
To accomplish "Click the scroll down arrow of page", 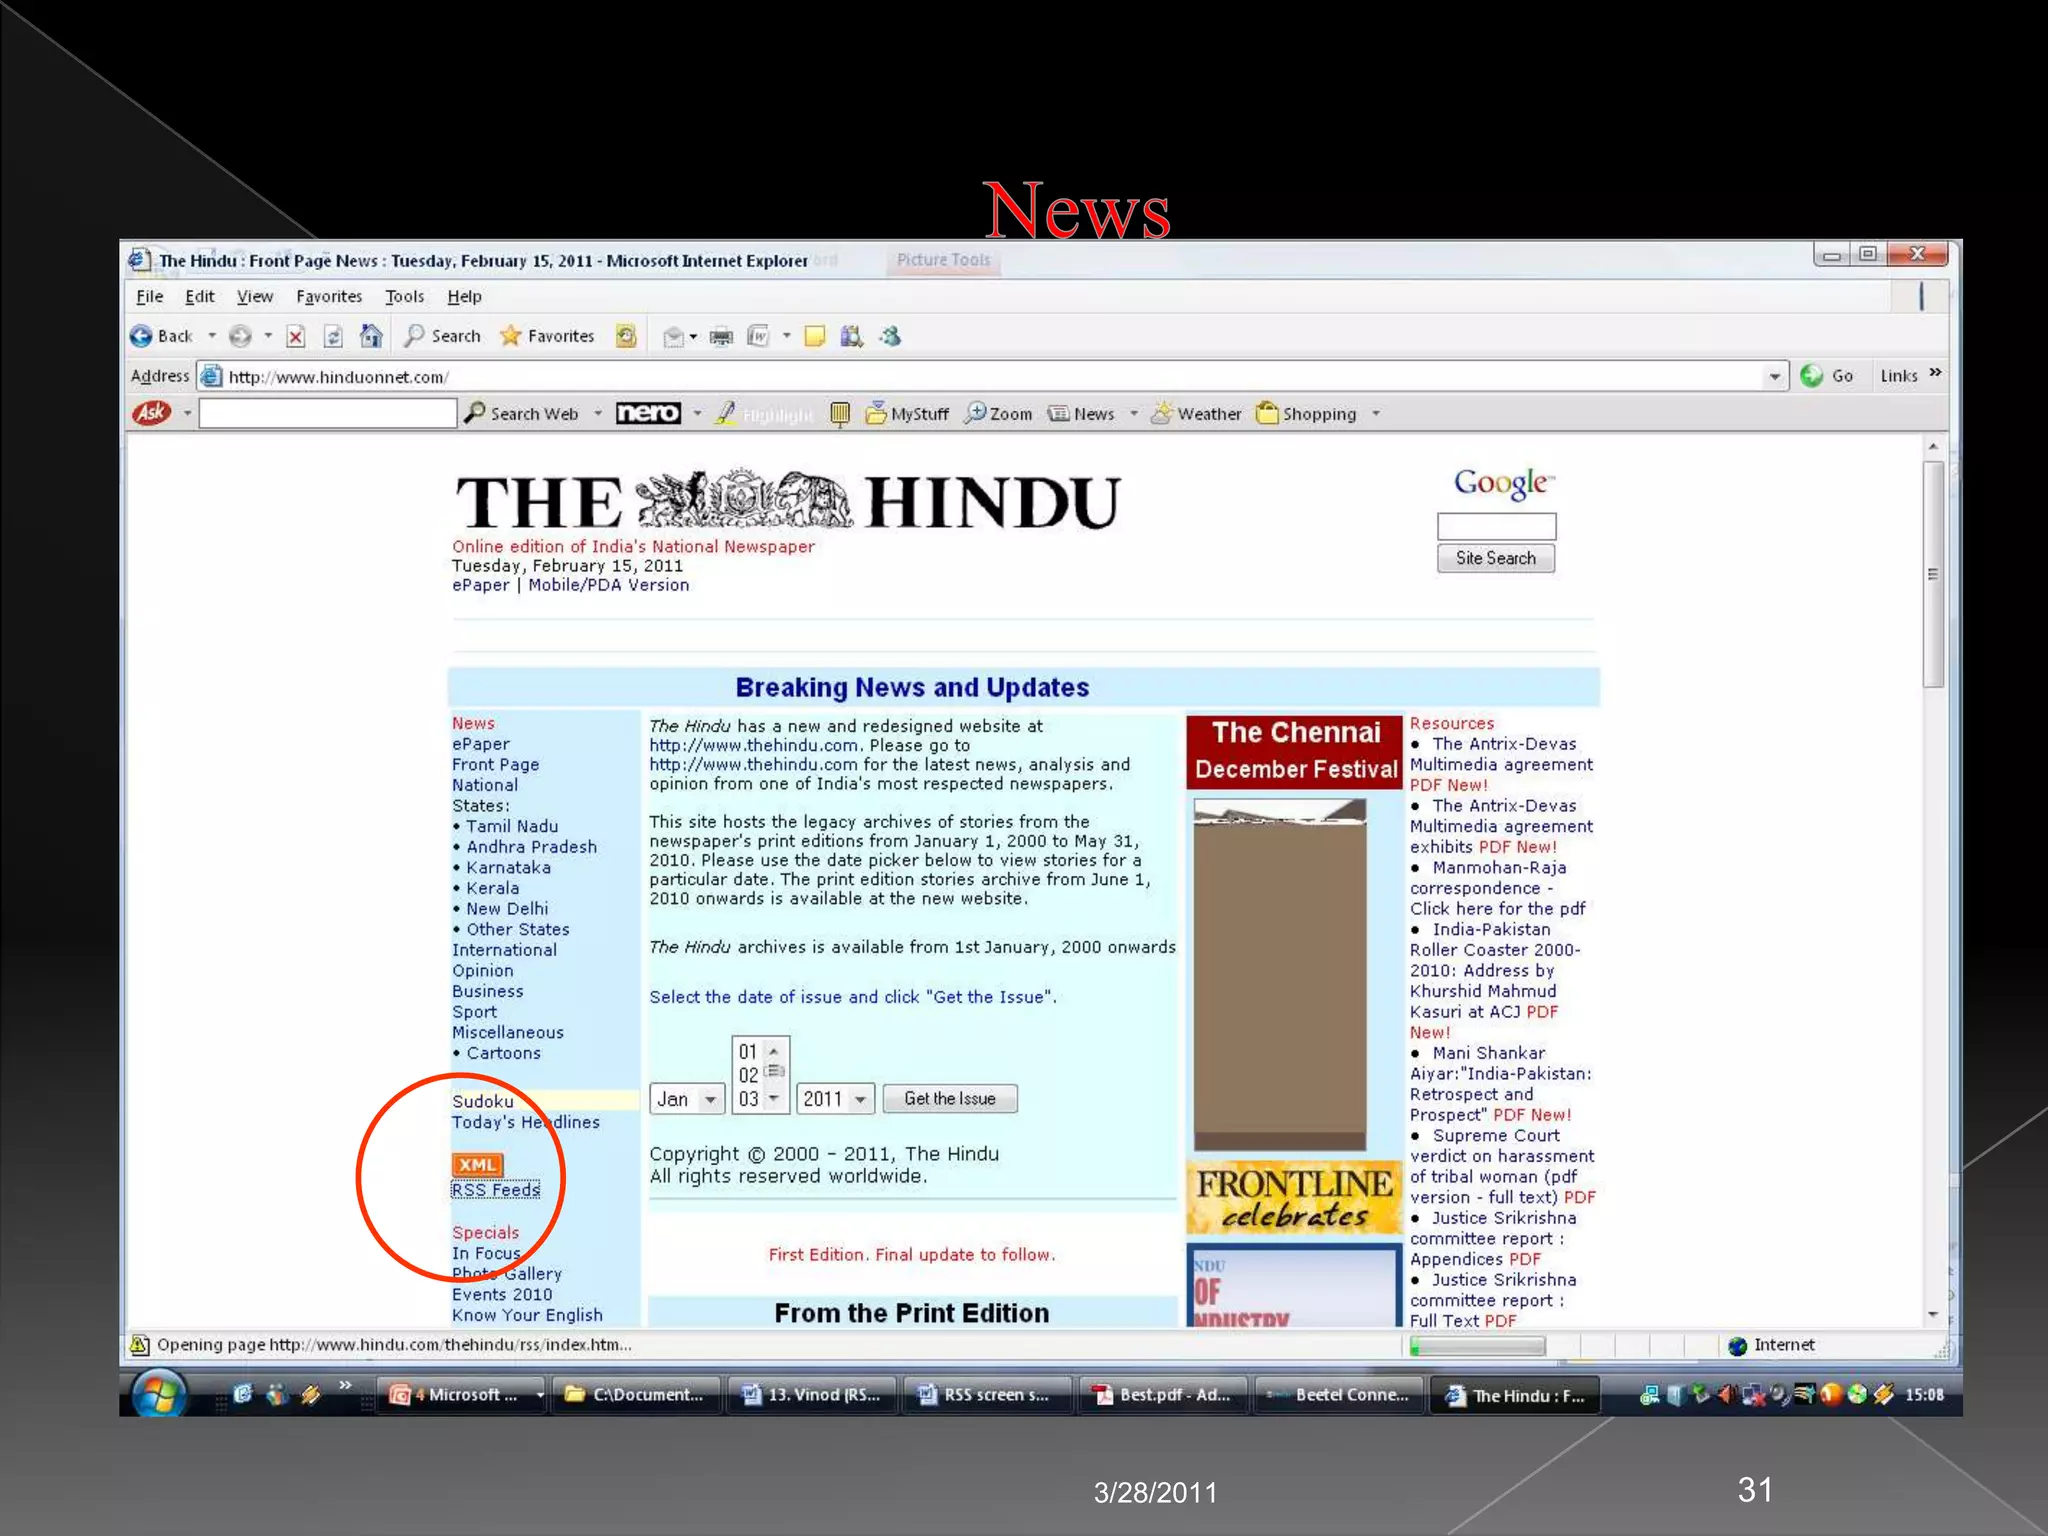I will click(1933, 1314).
